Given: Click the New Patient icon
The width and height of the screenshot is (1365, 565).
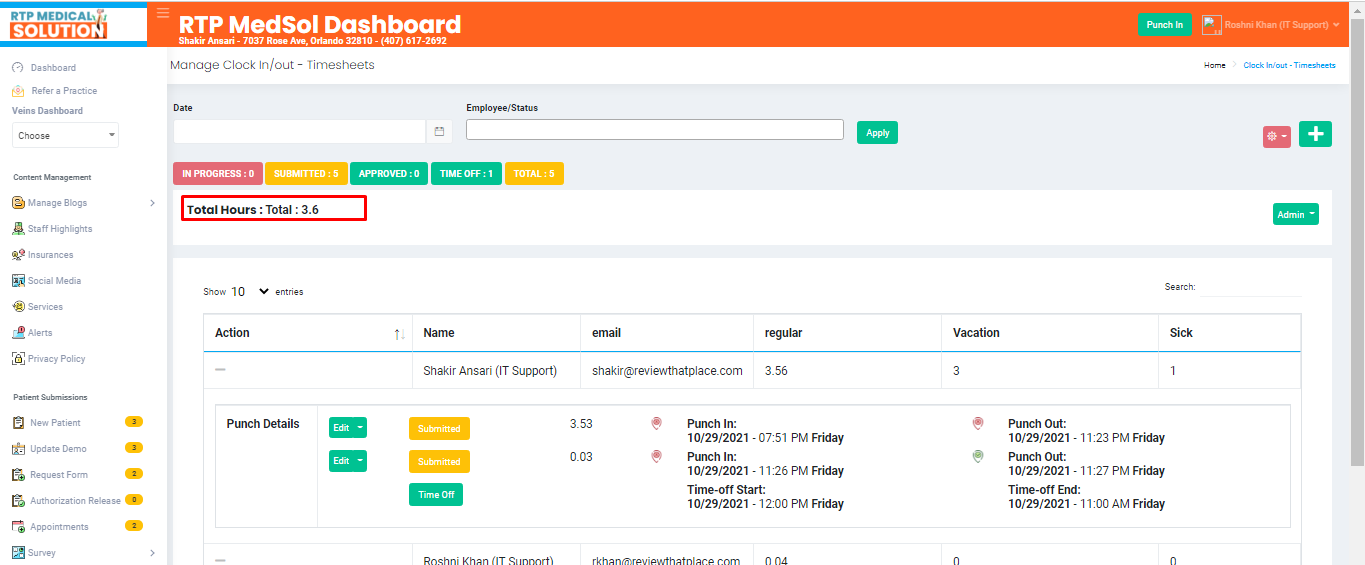Looking at the screenshot, I should [x=18, y=423].
